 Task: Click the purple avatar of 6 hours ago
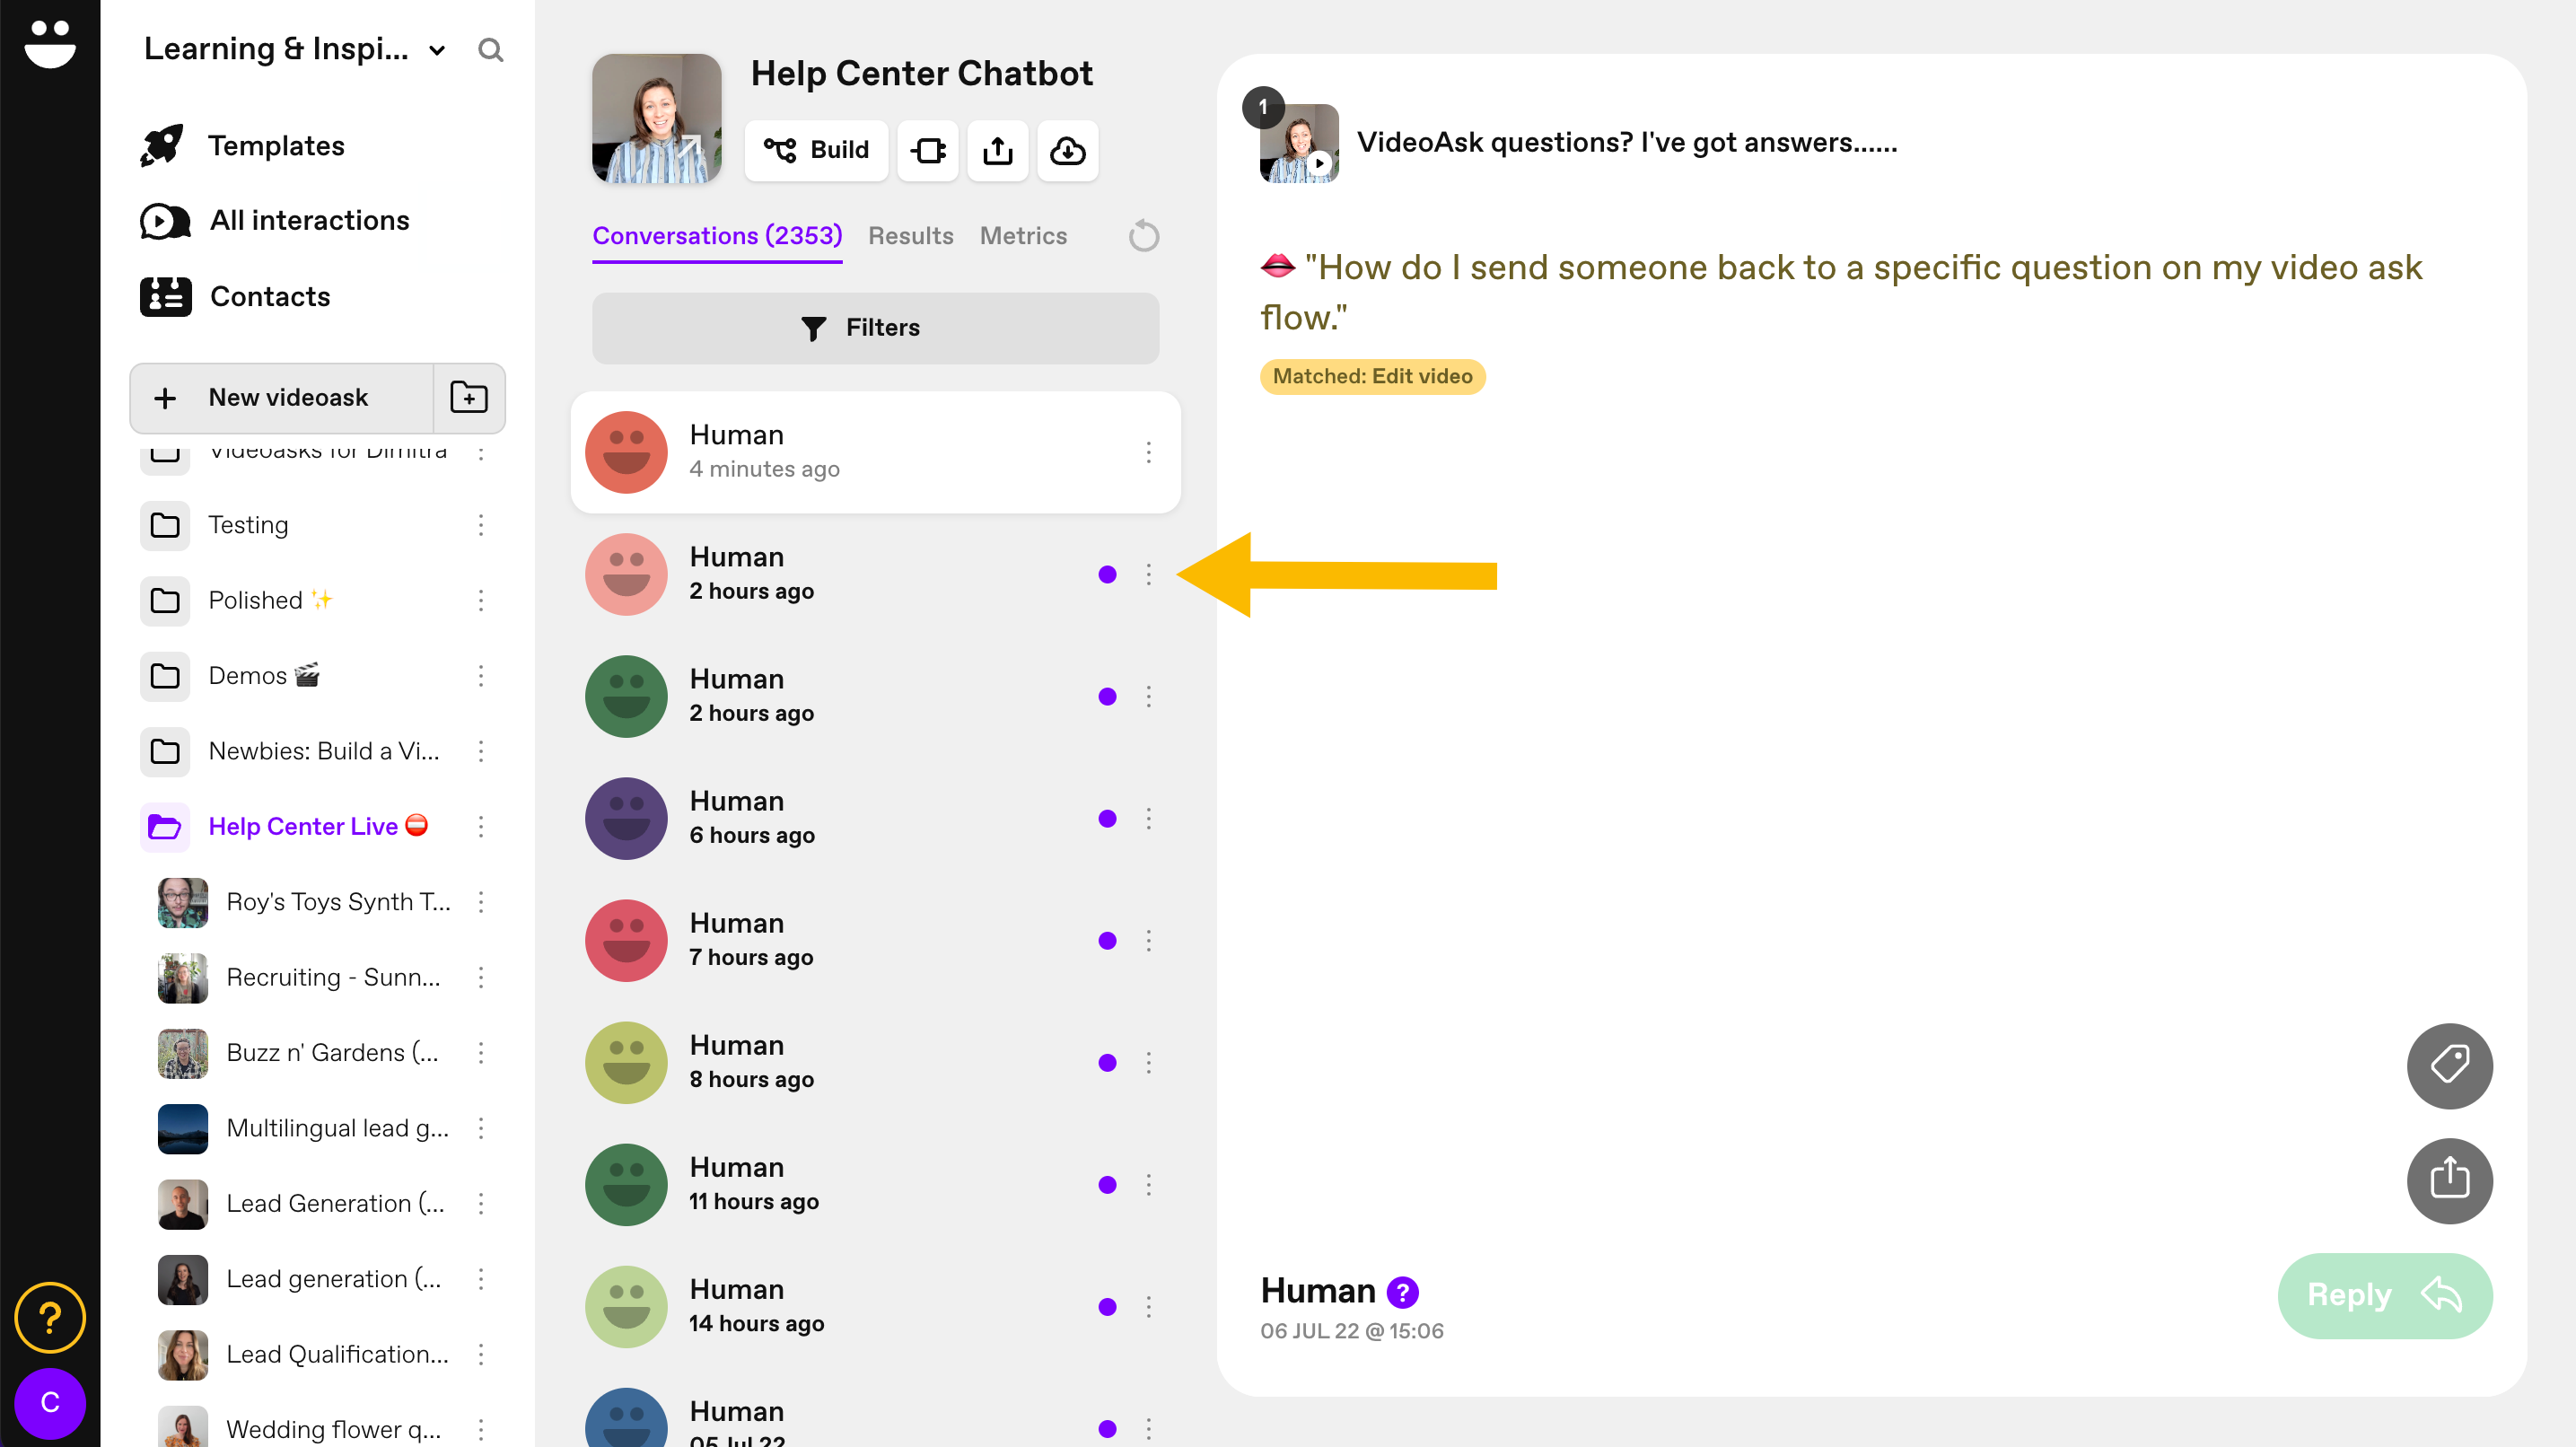[x=626, y=818]
